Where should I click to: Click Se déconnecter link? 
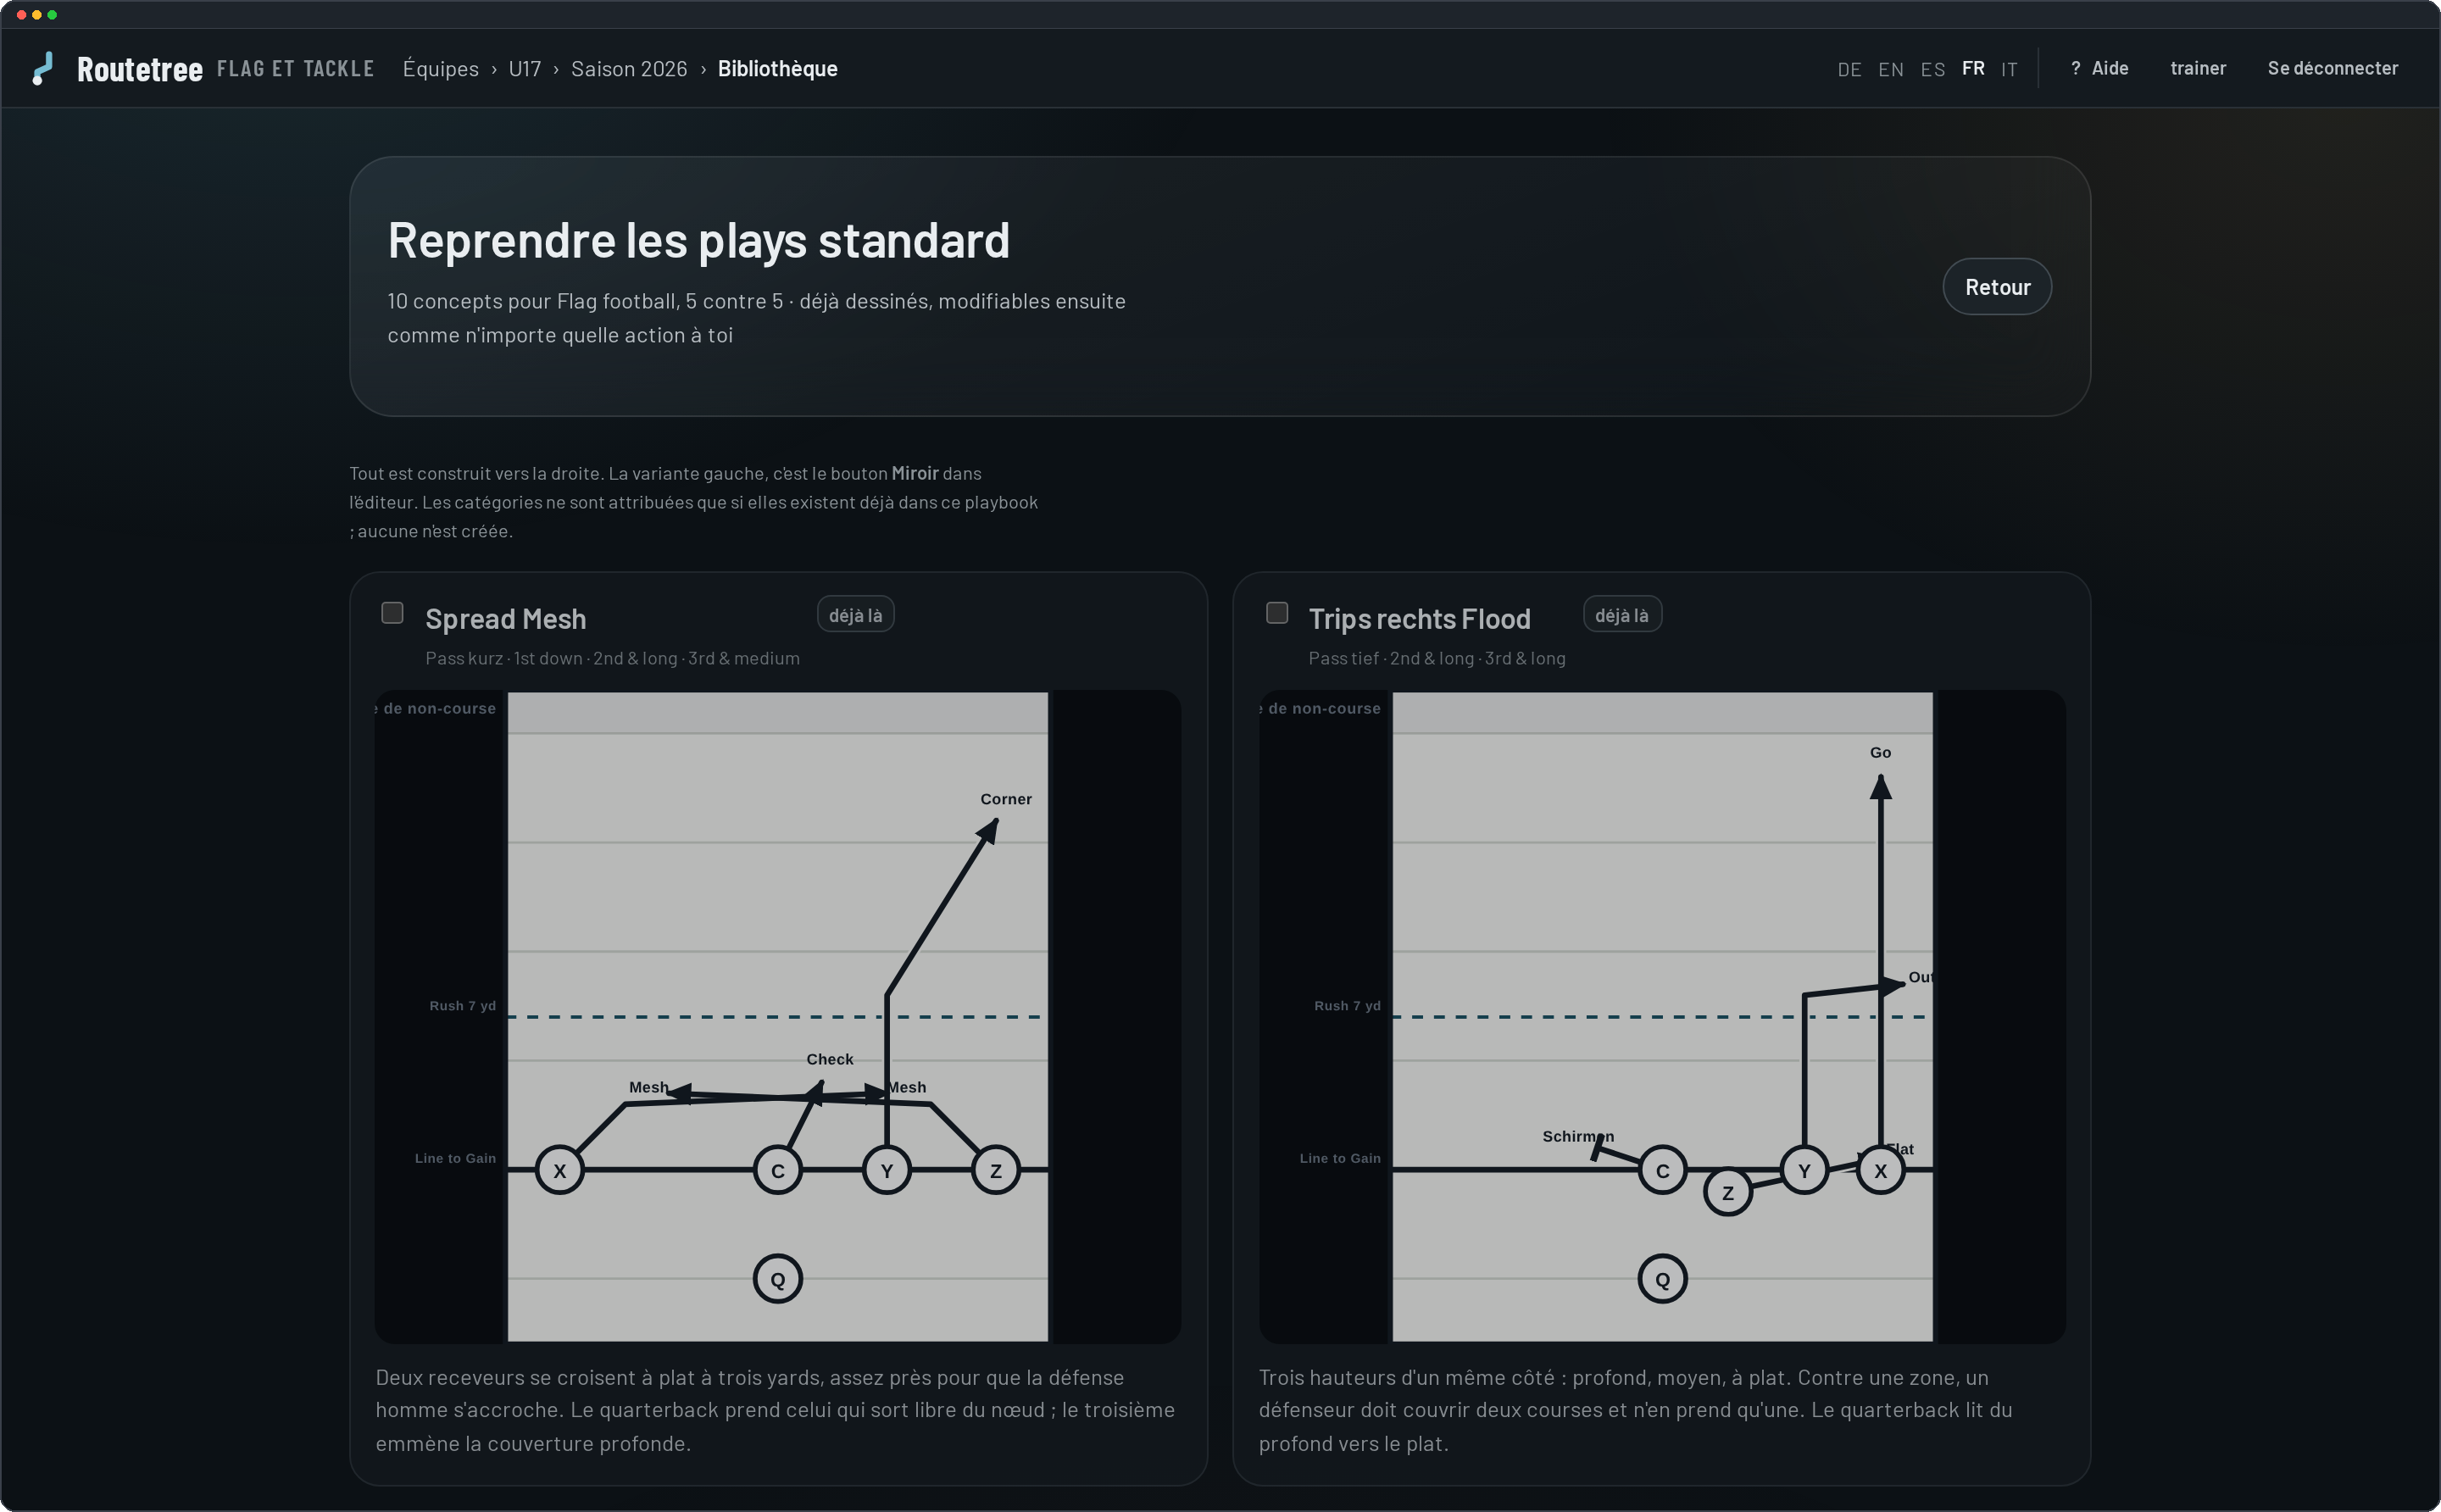(2332, 68)
